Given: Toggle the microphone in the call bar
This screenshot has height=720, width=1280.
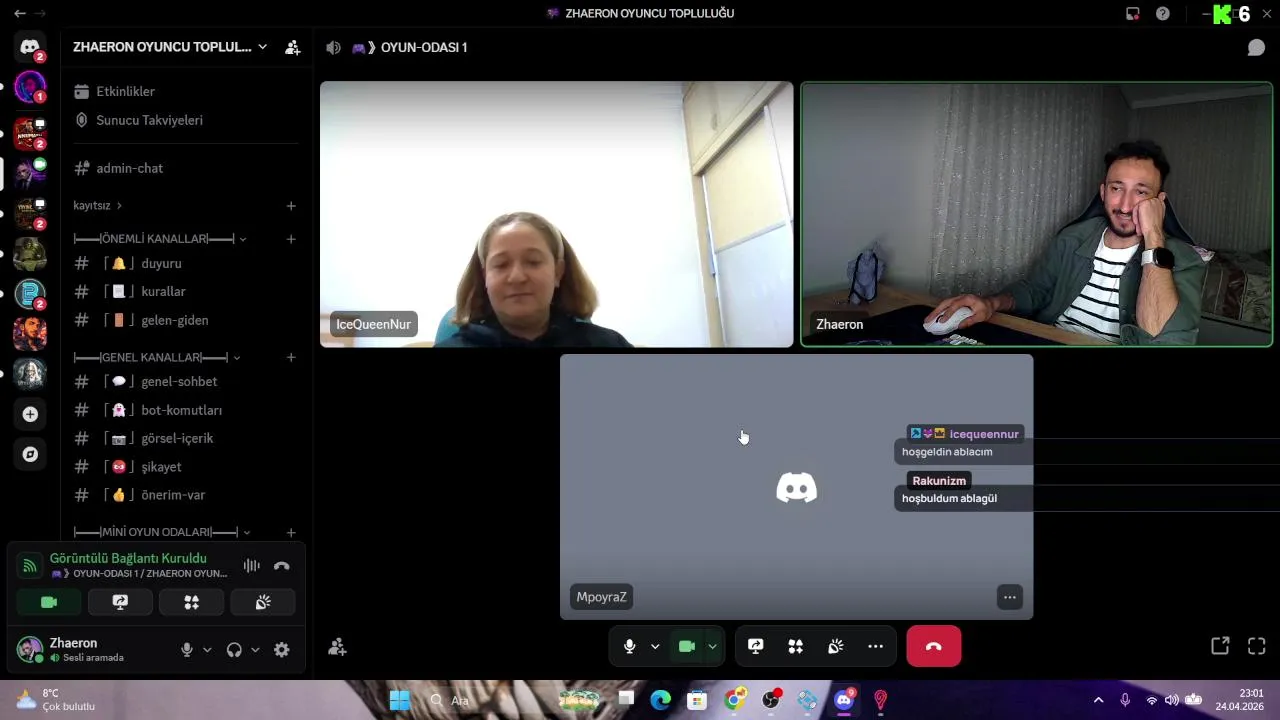Looking at the screenshot, I should (629, 646).
